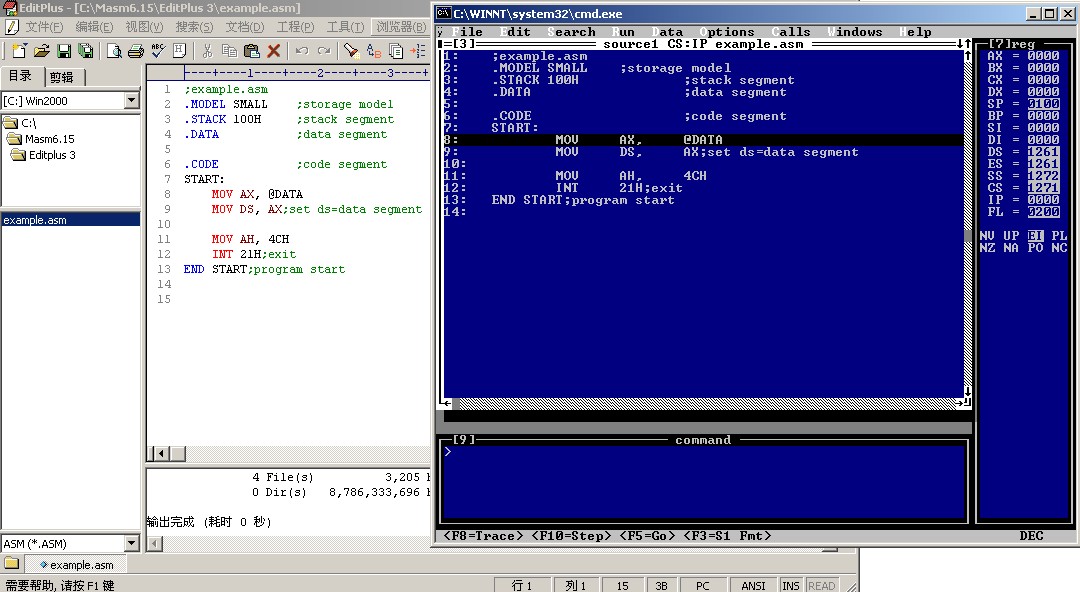Click the EditPlus title bar app icon

pos(10,8)
